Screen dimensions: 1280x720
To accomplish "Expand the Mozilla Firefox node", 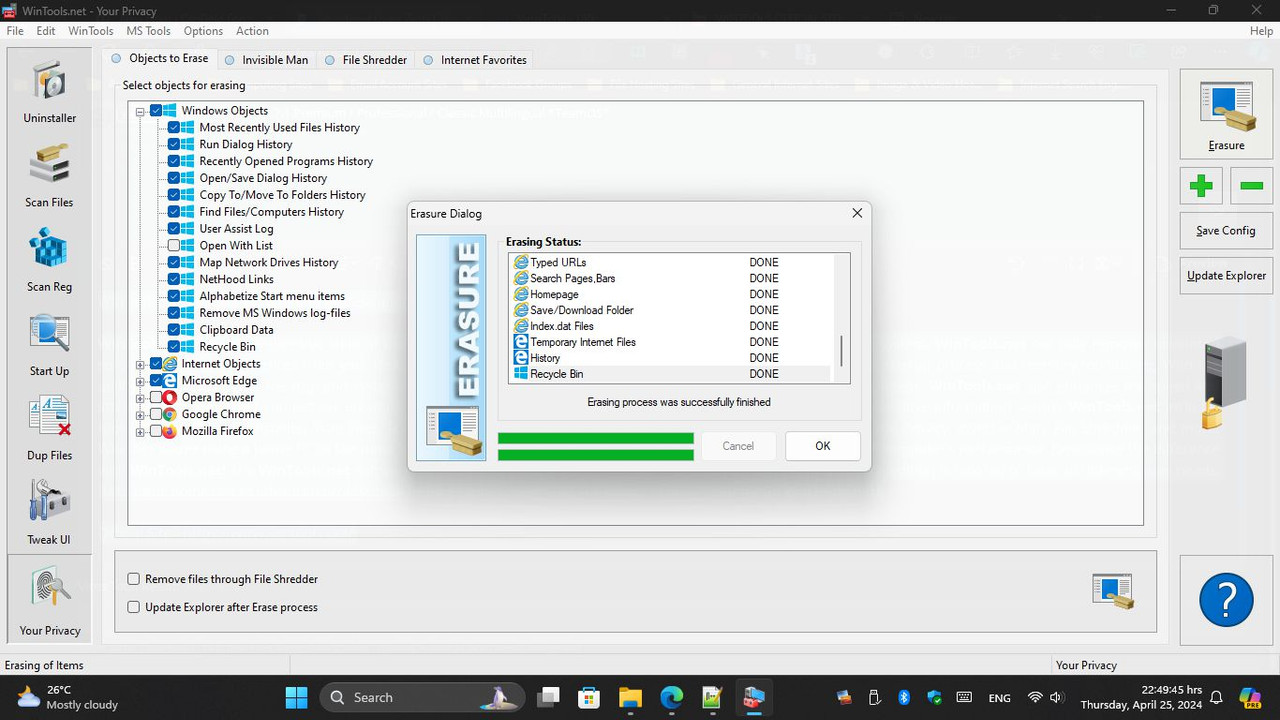I will [141, 432].
